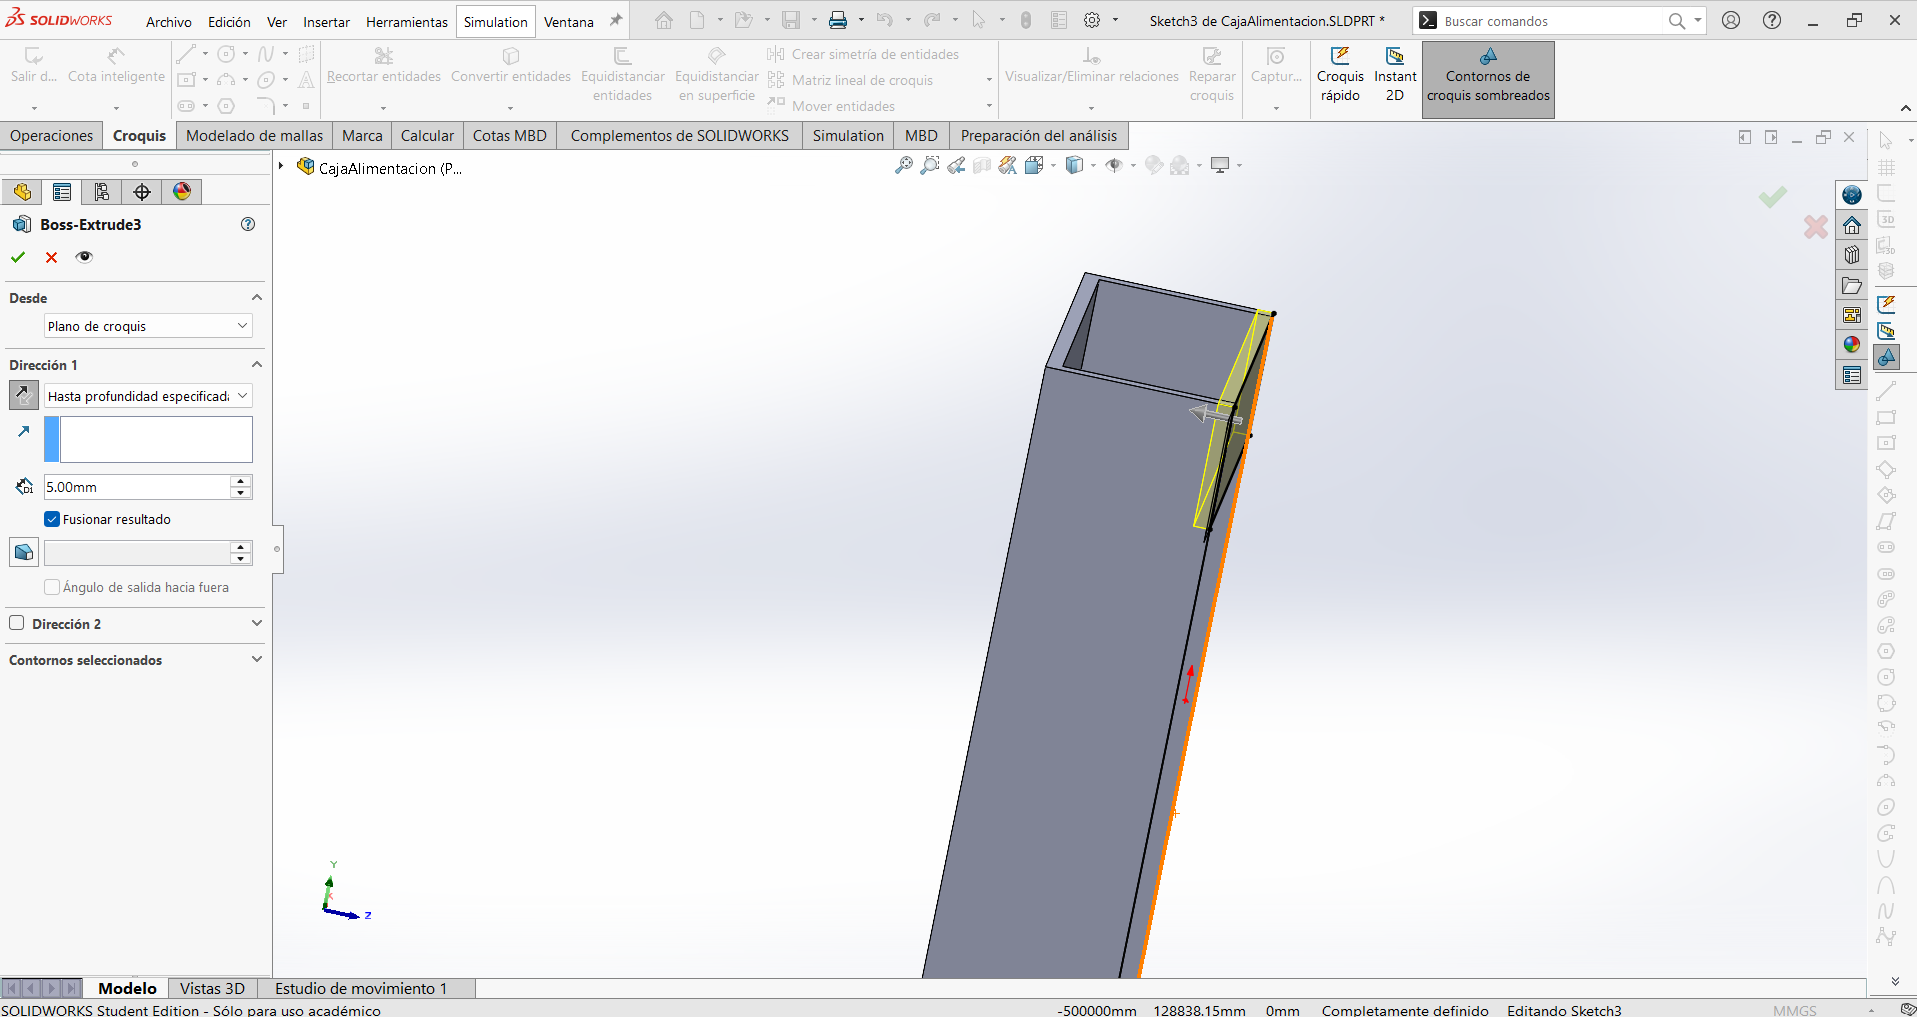Increase depth value with up spinner
The width and height of the screenshot is (1917, 1017).
click(x=241, y=481)
